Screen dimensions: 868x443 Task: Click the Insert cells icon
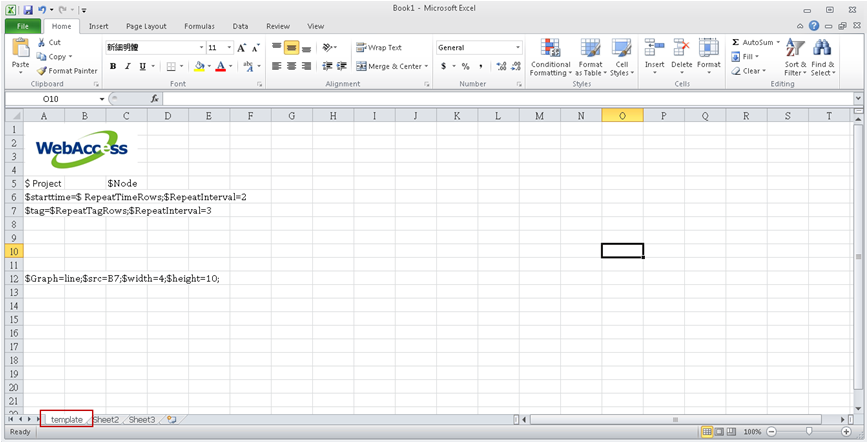pyautogui.click(x=654, y=48)
